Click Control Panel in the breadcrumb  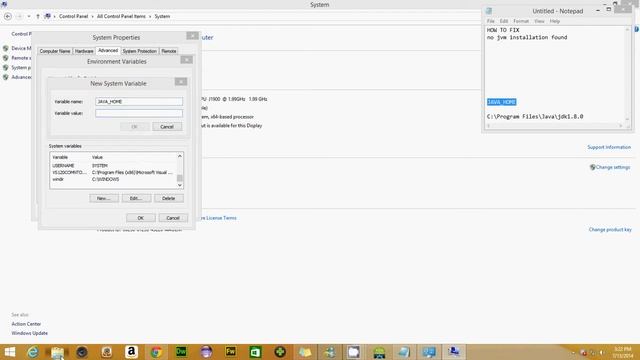pos(73,16)
